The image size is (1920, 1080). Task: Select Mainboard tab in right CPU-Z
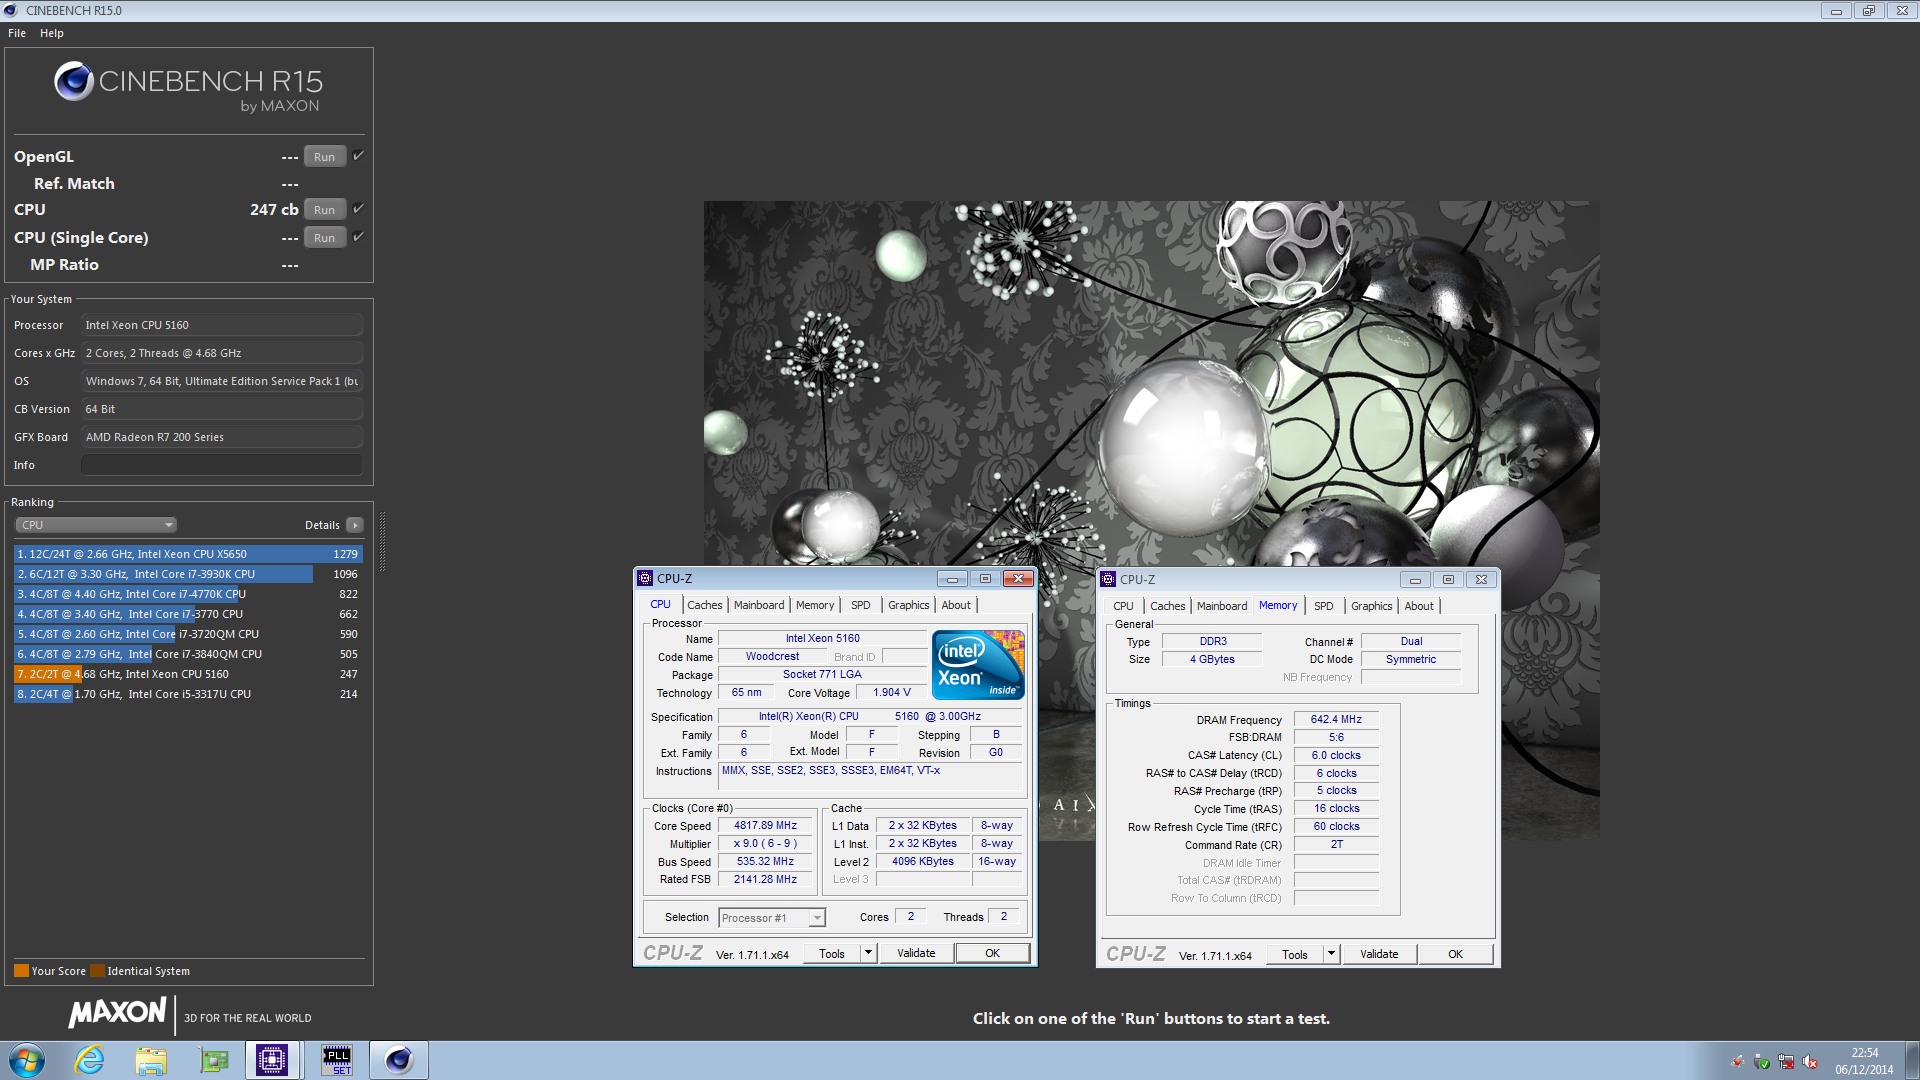1222,606
